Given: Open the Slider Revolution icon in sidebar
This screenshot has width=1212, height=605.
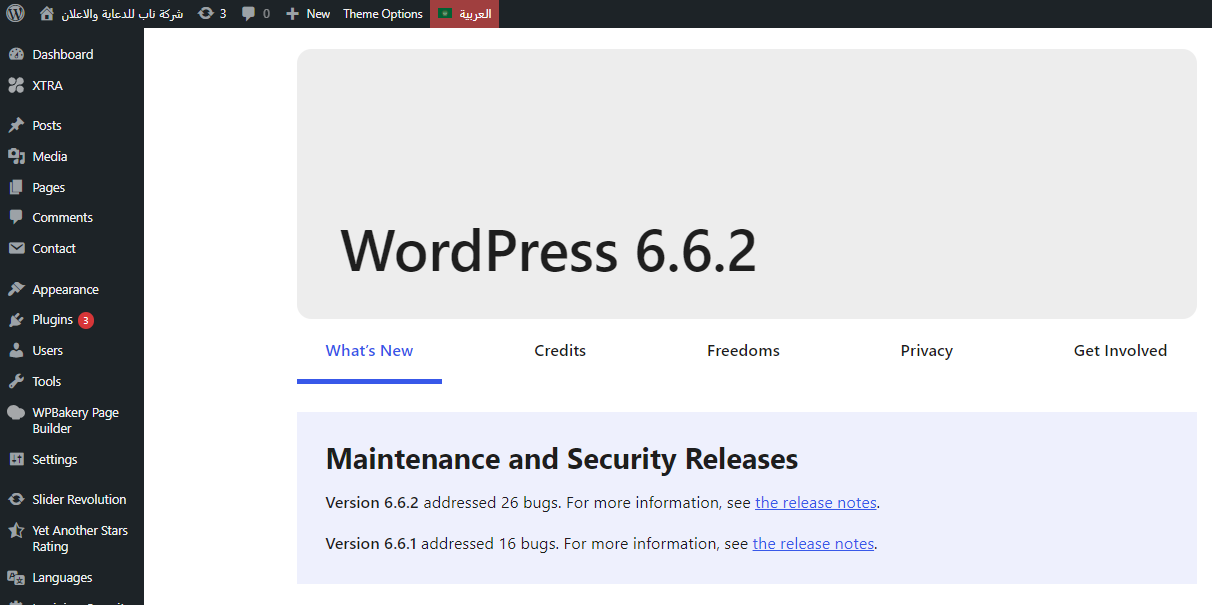Looking at the screenshot, I should (x=16, y=500).
